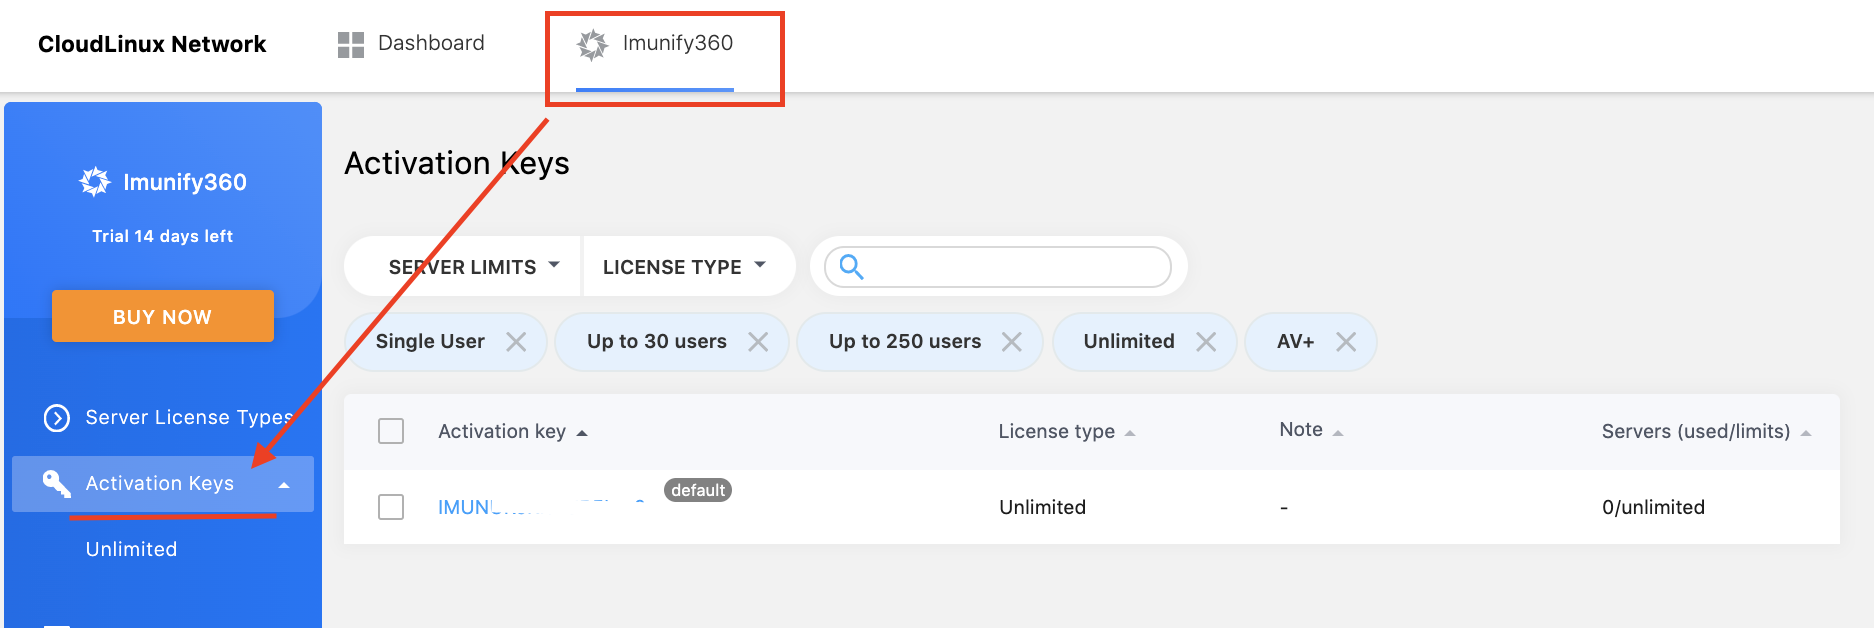Select Unlimited under Activation Keys sidebar

pyautogui.click(x=131, y=549)
